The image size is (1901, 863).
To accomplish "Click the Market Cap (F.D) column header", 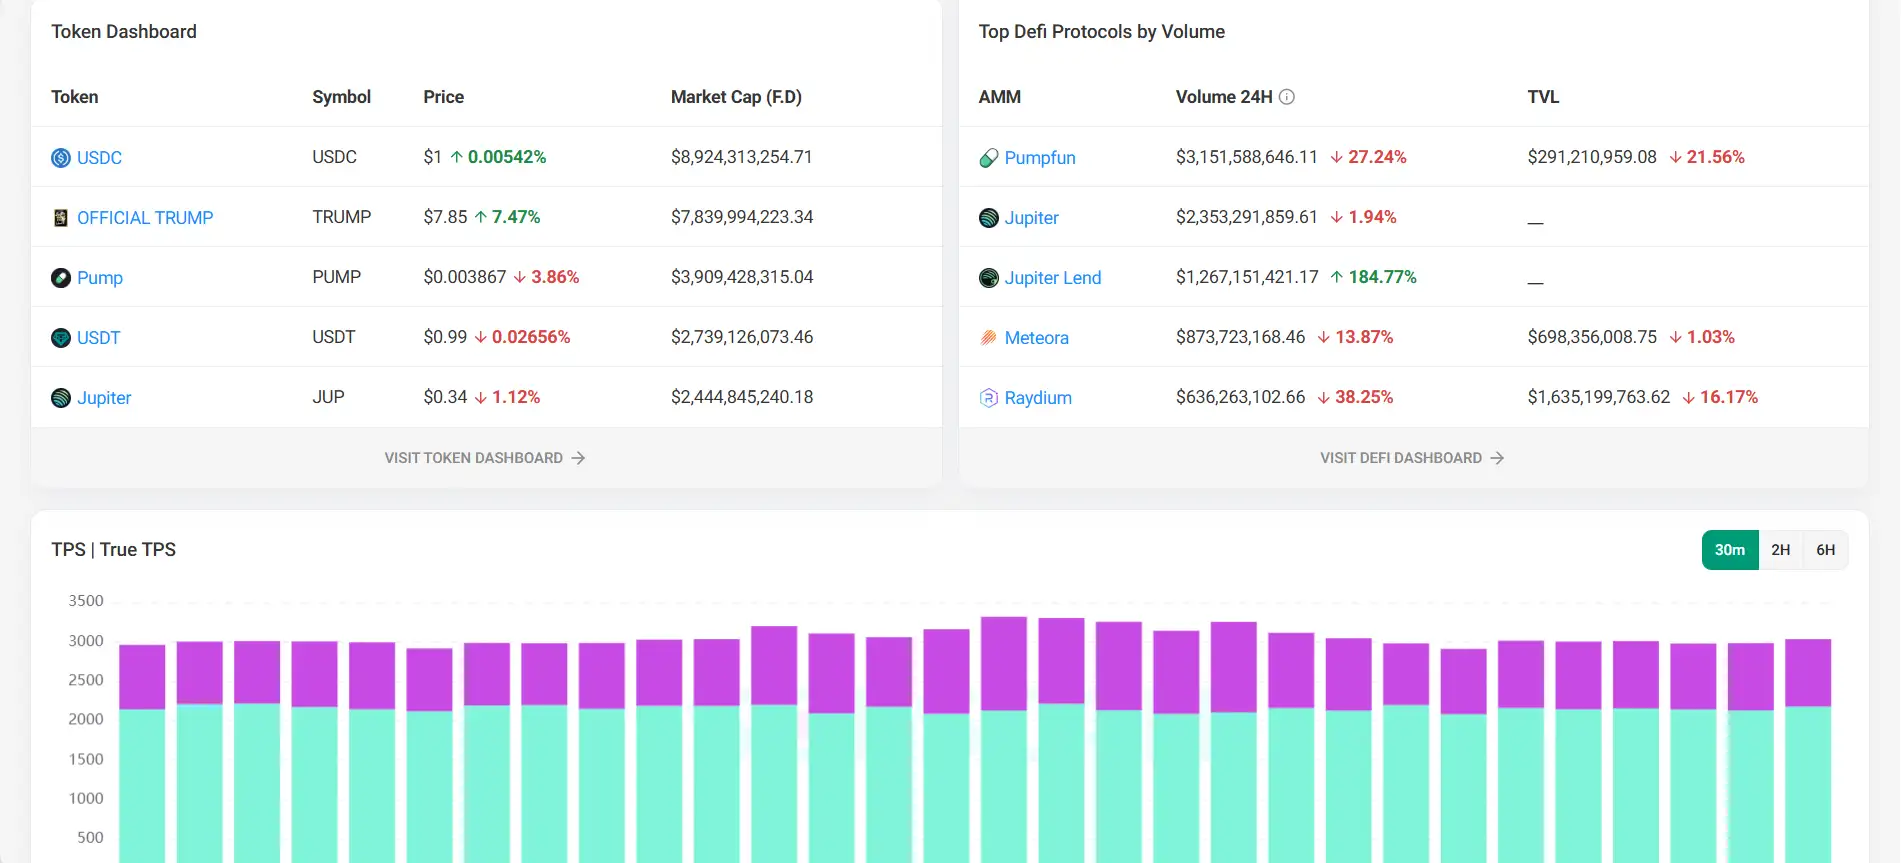I will tap(736, 97).
